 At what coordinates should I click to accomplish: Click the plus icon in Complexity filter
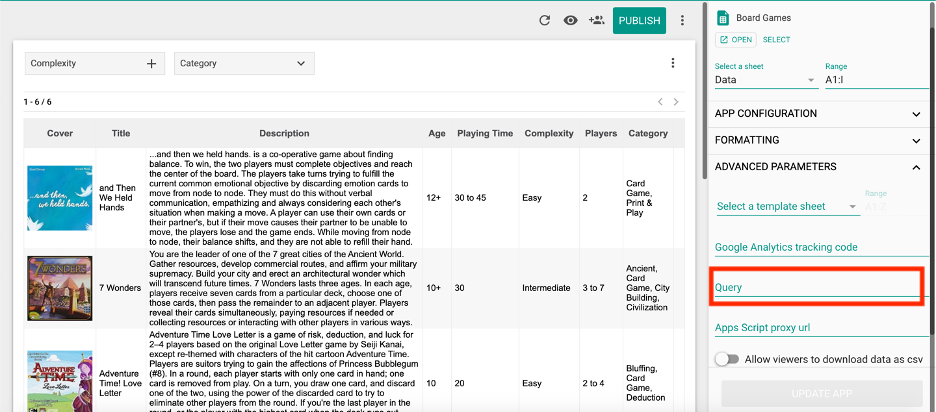(x=152, y=63)
